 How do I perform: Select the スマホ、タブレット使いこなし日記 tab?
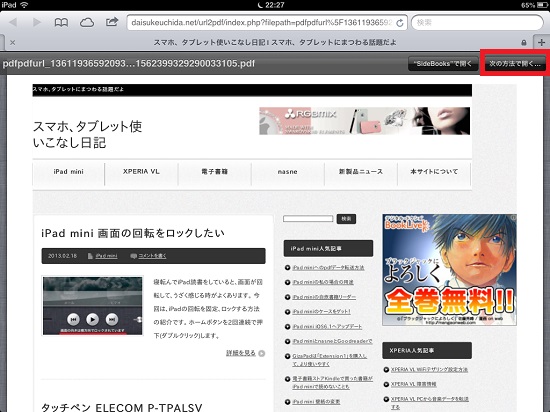tap(275, 42)
